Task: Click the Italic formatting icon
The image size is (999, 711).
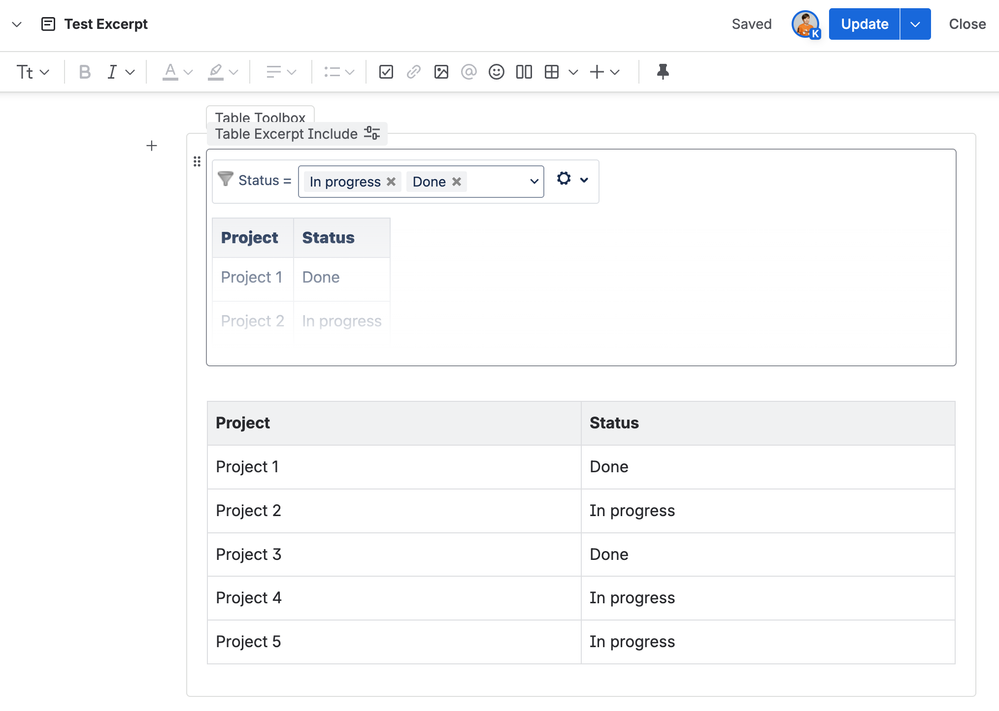Action: (x=112, y=72)
